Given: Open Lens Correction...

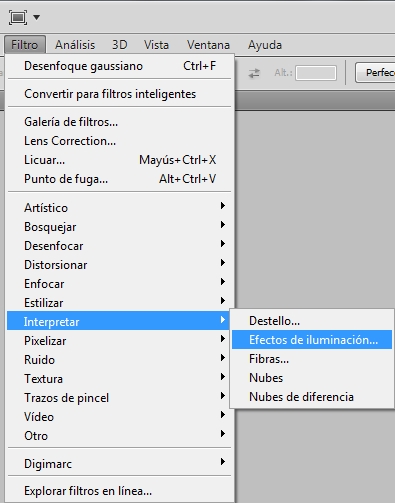Looking at the screenshot, I should click(119, 141).
